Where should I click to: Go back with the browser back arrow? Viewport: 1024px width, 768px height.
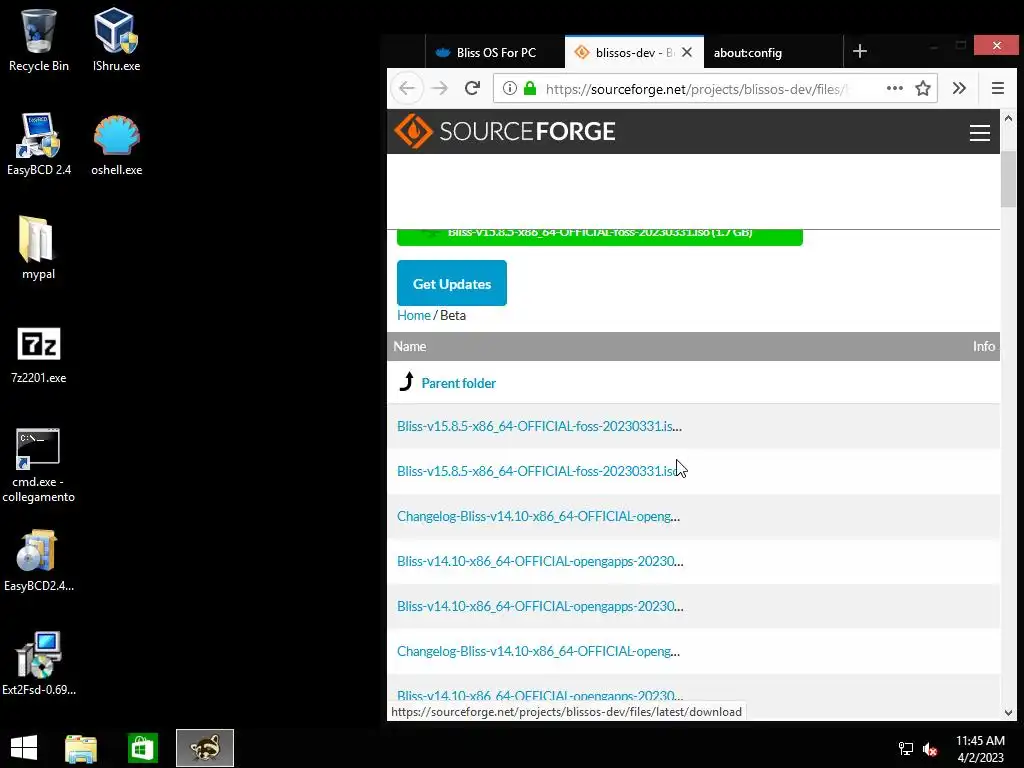pyautogui.click(x=407, y=88)
